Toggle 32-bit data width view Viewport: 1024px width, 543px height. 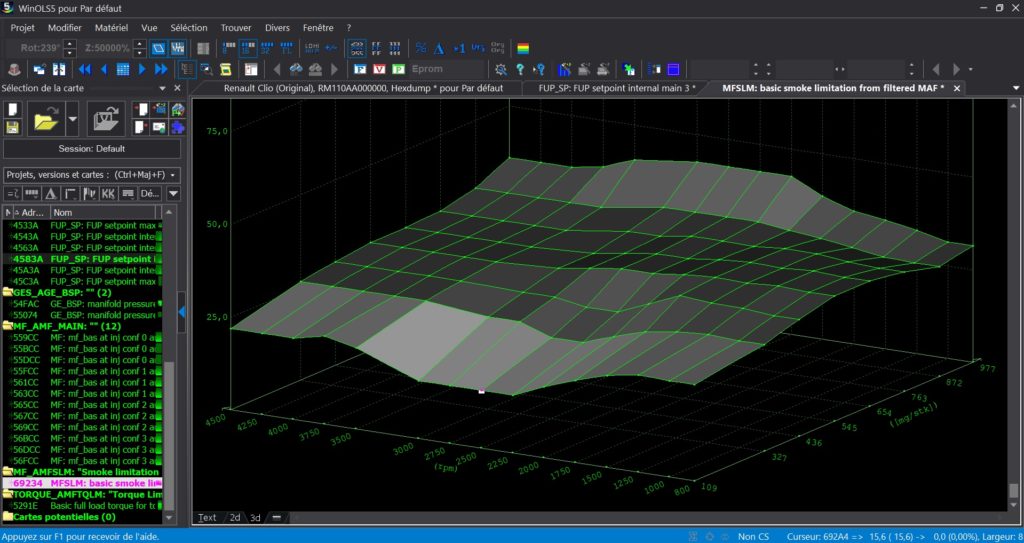pyautogui.click(x=266, y=48)
